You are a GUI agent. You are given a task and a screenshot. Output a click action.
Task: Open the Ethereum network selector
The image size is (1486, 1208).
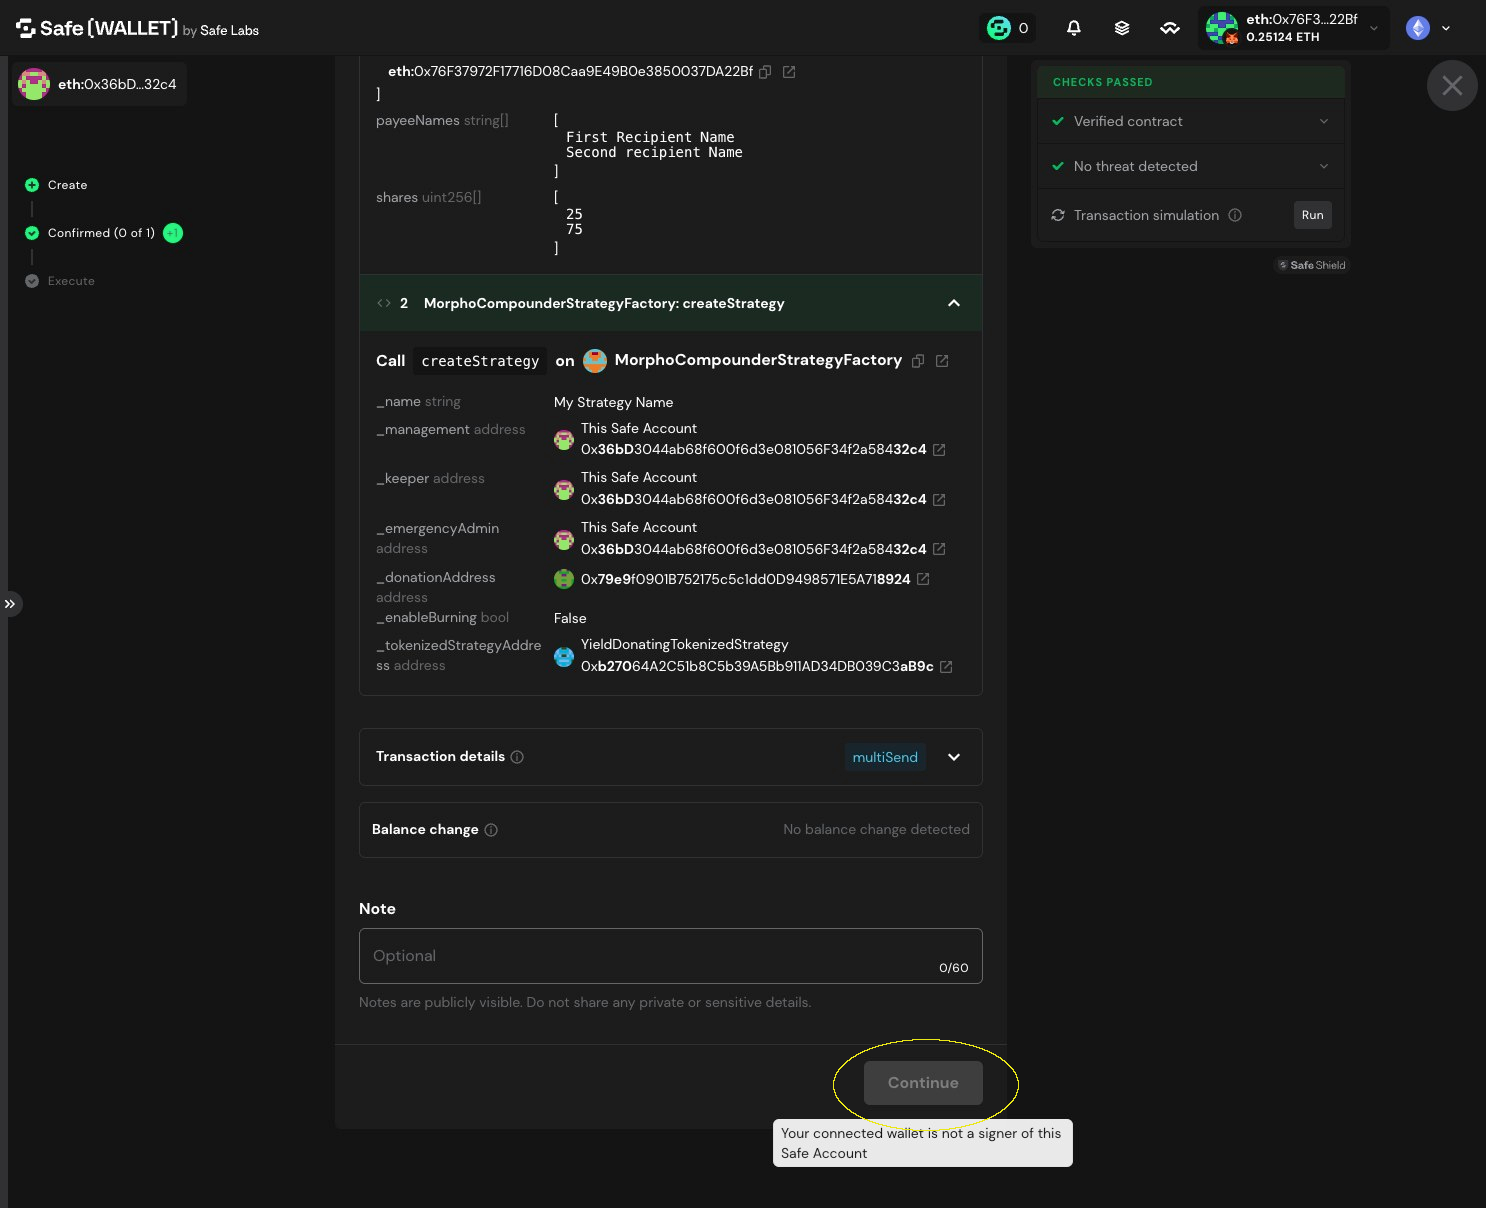pos(1428,28)
